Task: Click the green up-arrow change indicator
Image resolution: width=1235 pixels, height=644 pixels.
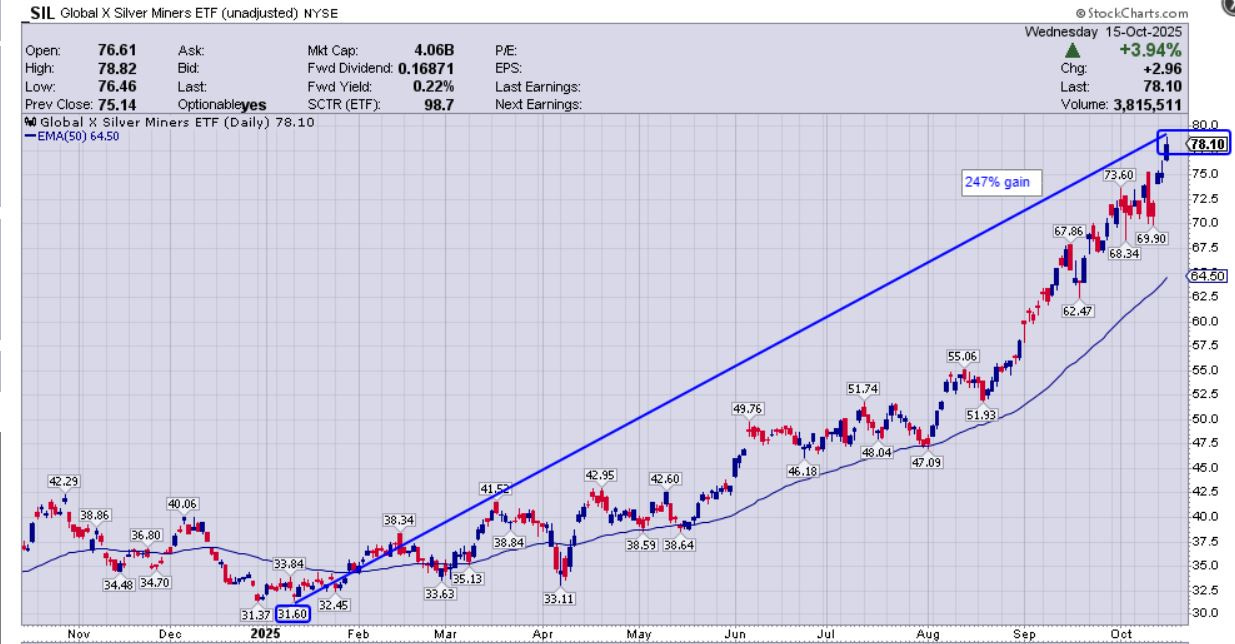Action: [x=1071, y=50]
